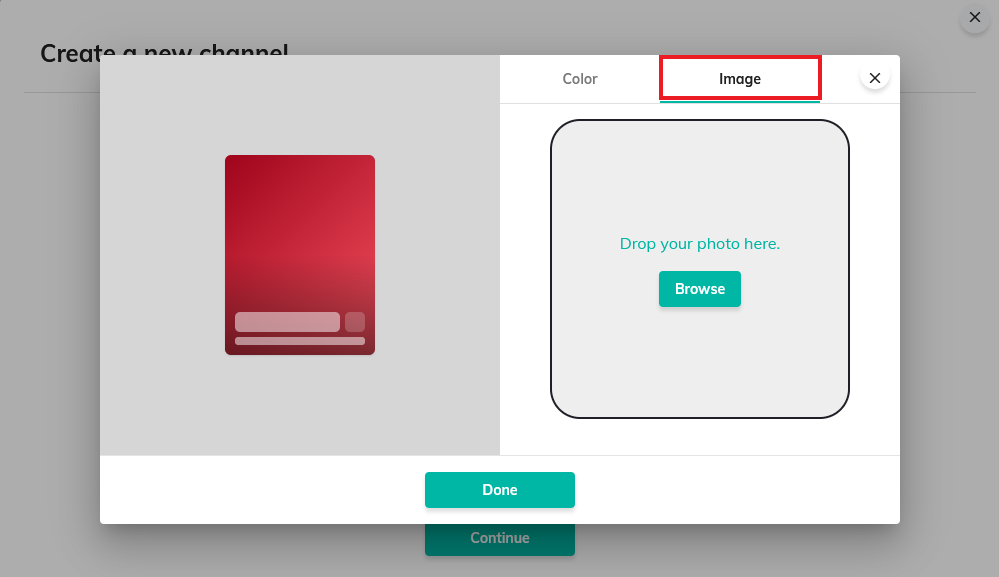Close the Create a new channel page
Screen dimensions: 999x577
[975, 18]
